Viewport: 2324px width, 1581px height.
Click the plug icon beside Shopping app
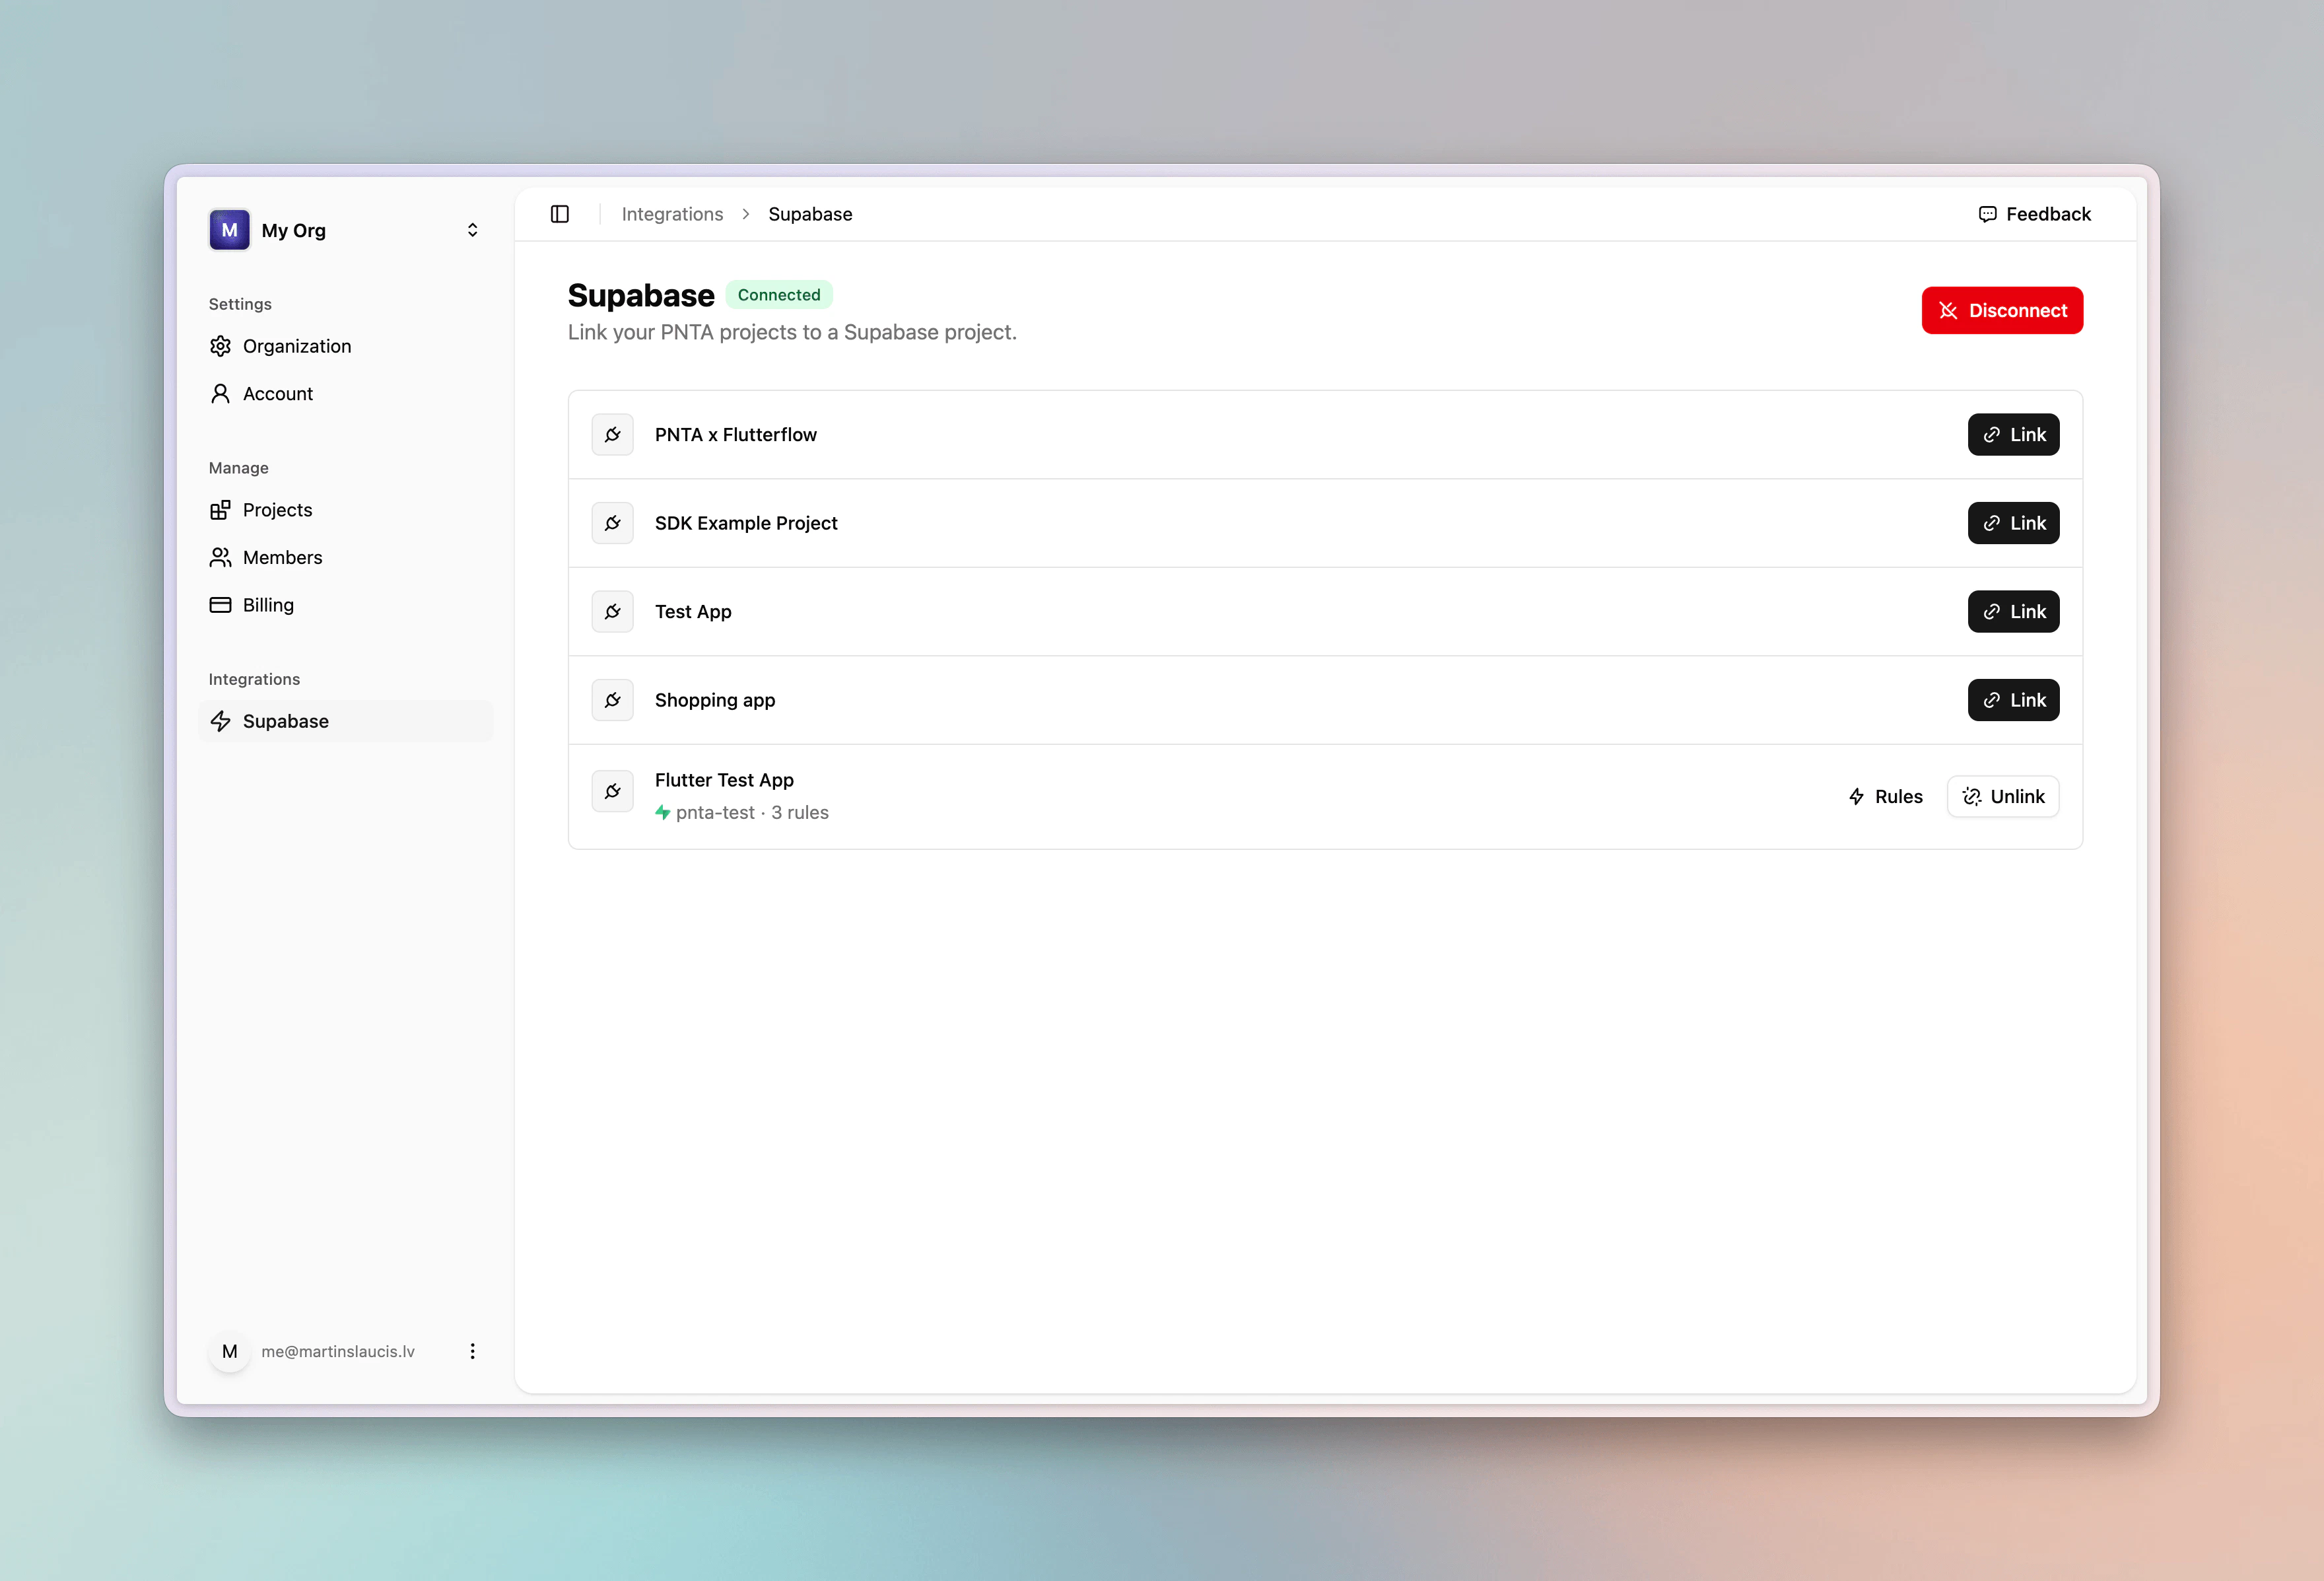tap(613, 700)
